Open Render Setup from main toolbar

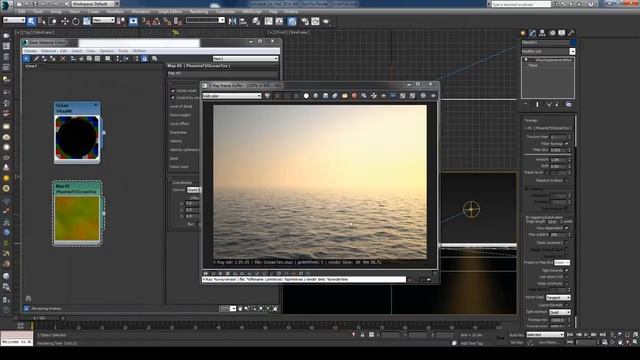click(x=304, y=21)
